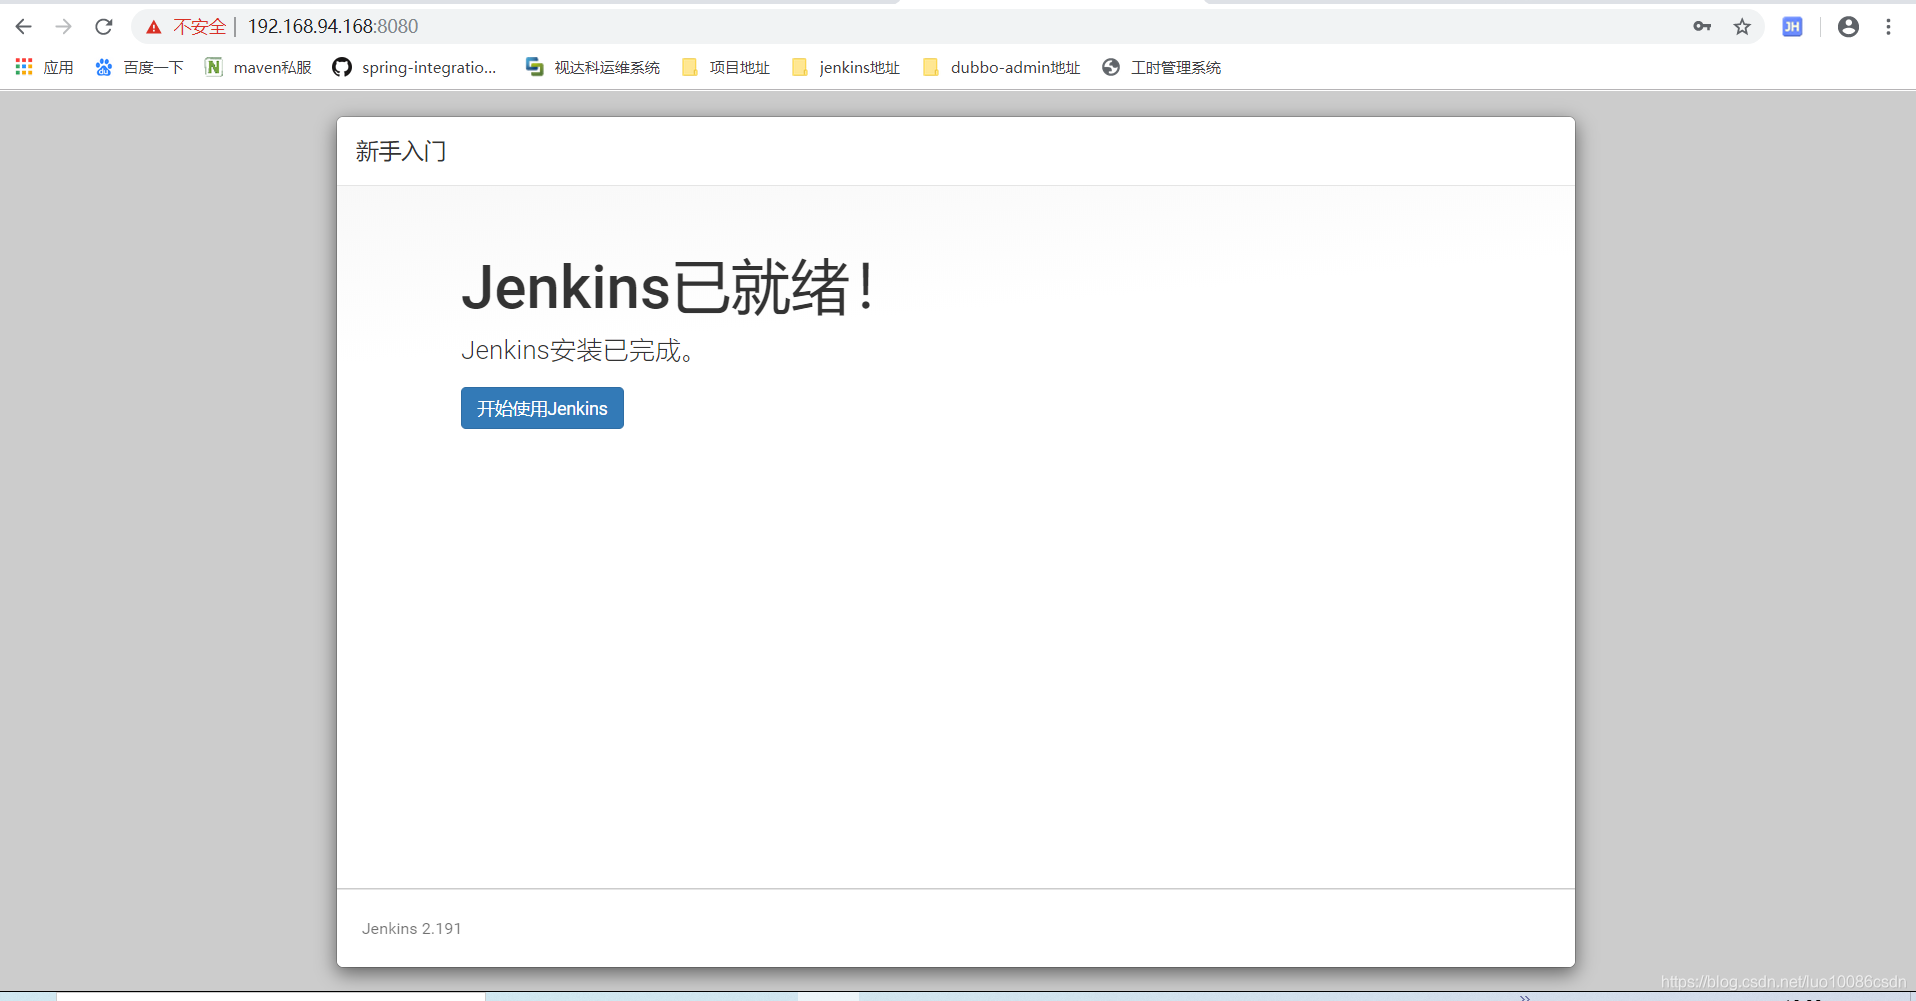The height and width of the screenshot is (1001, 1916).
Task: Open the 应用 apps shortcut
Action: 45,67
